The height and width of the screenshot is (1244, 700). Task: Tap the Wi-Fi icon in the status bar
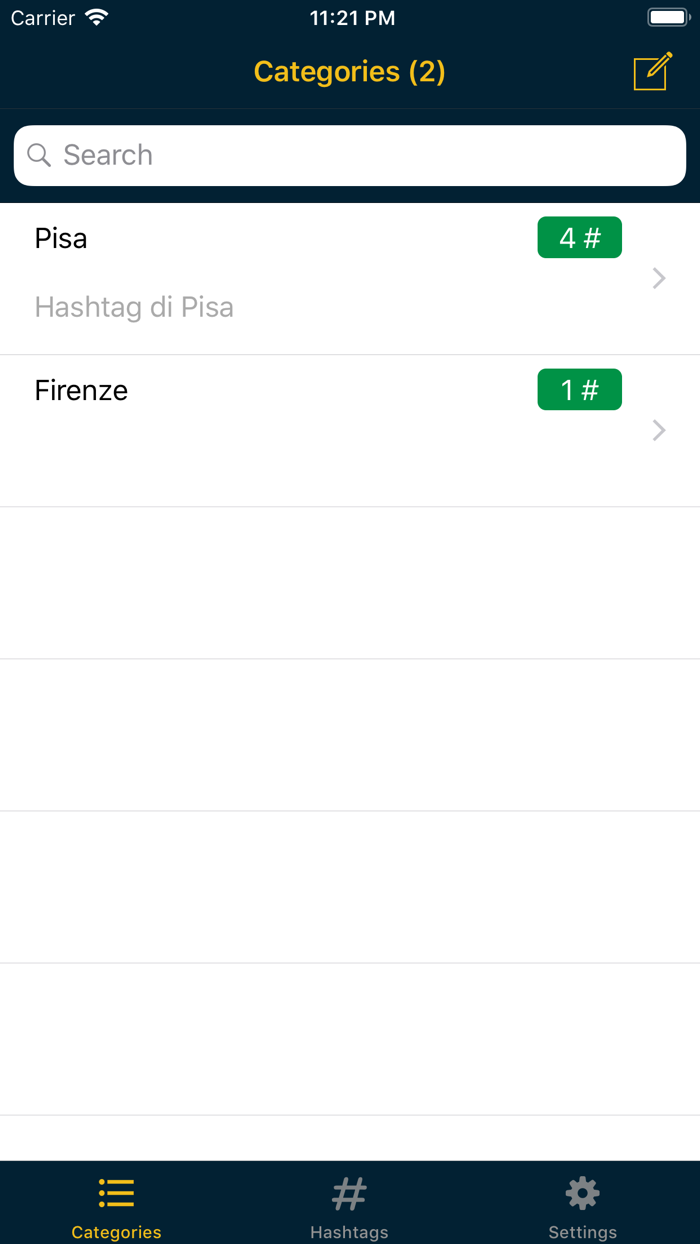96,16
